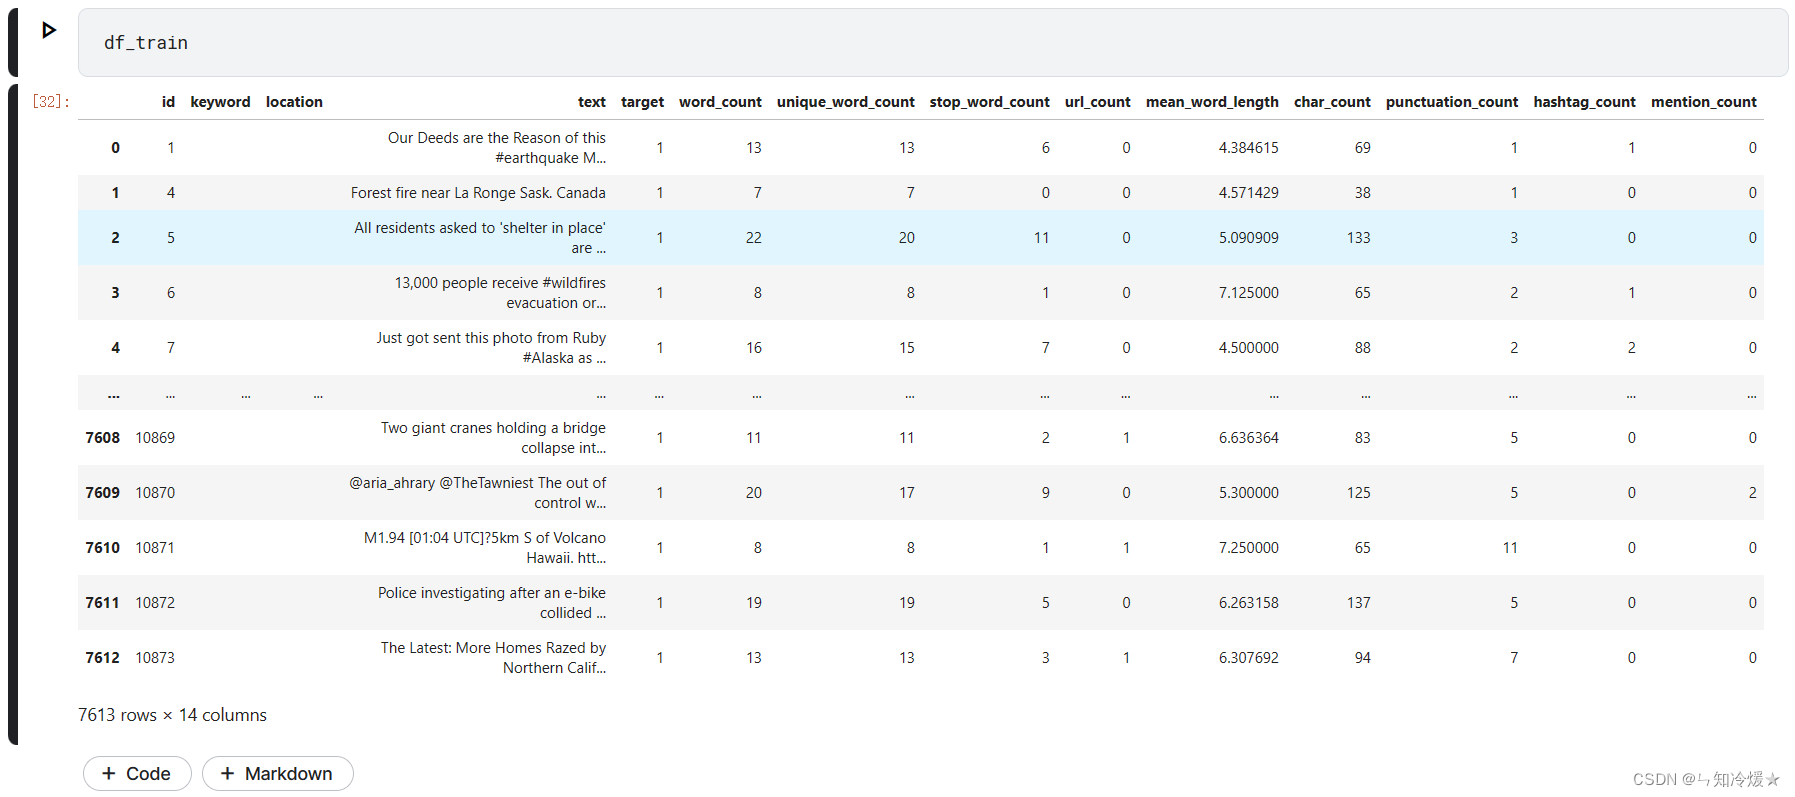
Task: Click the 'mean_word_length' column header
Action: (1212, 102)
